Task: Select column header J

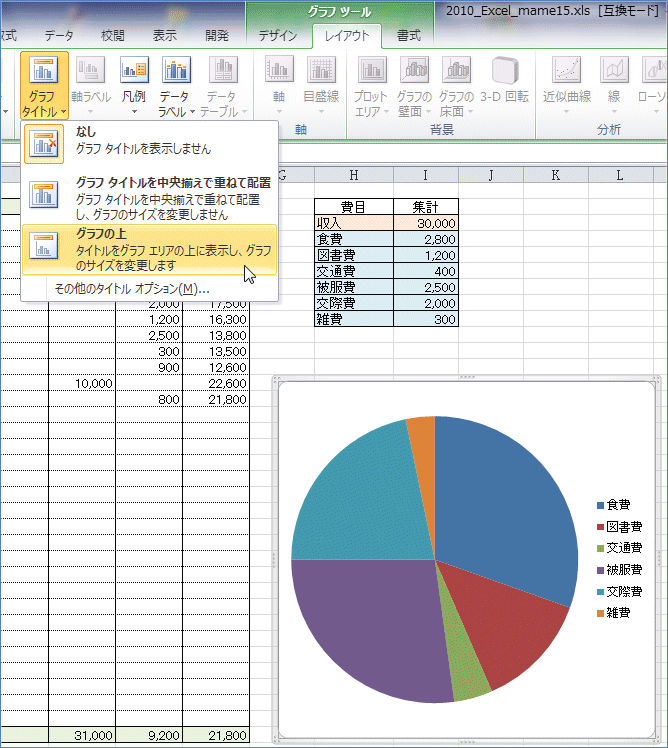Action: [x=491, y=175]
